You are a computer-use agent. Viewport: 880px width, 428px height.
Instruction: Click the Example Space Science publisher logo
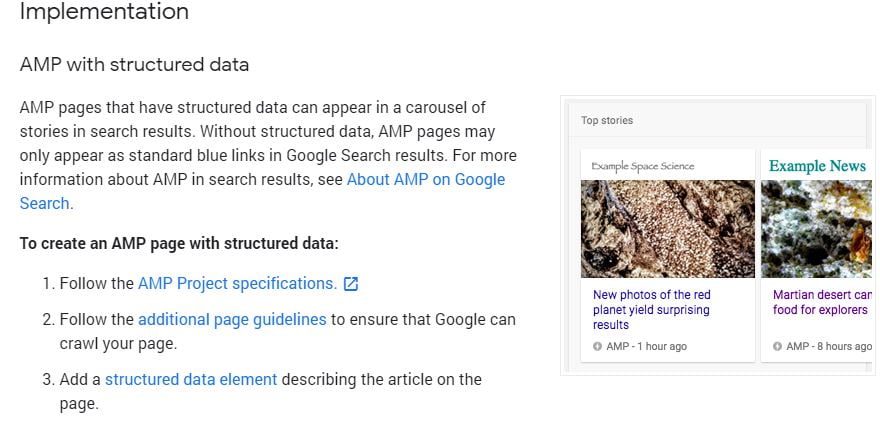pyautogui.click(x=642, y=166)
